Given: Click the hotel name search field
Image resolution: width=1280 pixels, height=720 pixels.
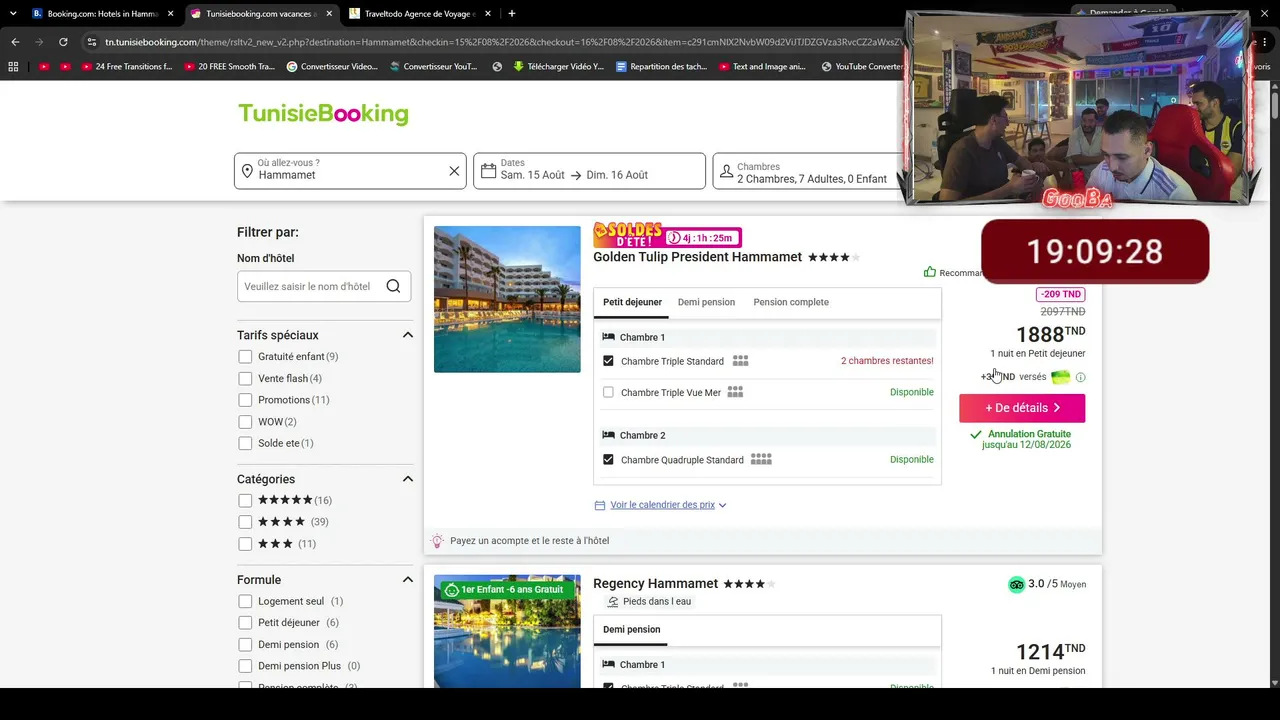Looking at the screenshot, I should coord(324,286).
